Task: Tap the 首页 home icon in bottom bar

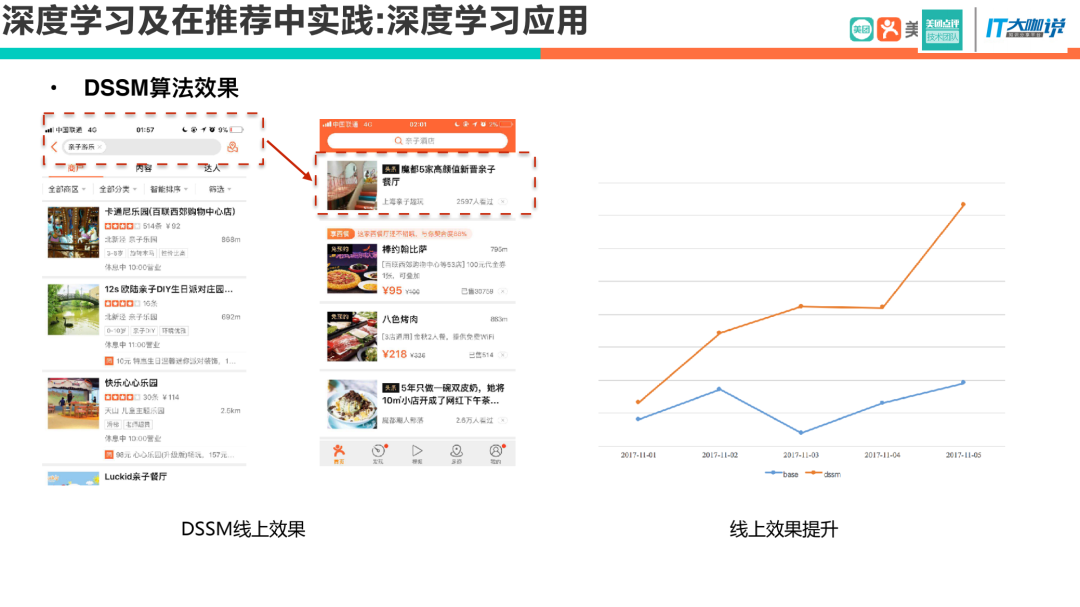Action: click(339, 453)
